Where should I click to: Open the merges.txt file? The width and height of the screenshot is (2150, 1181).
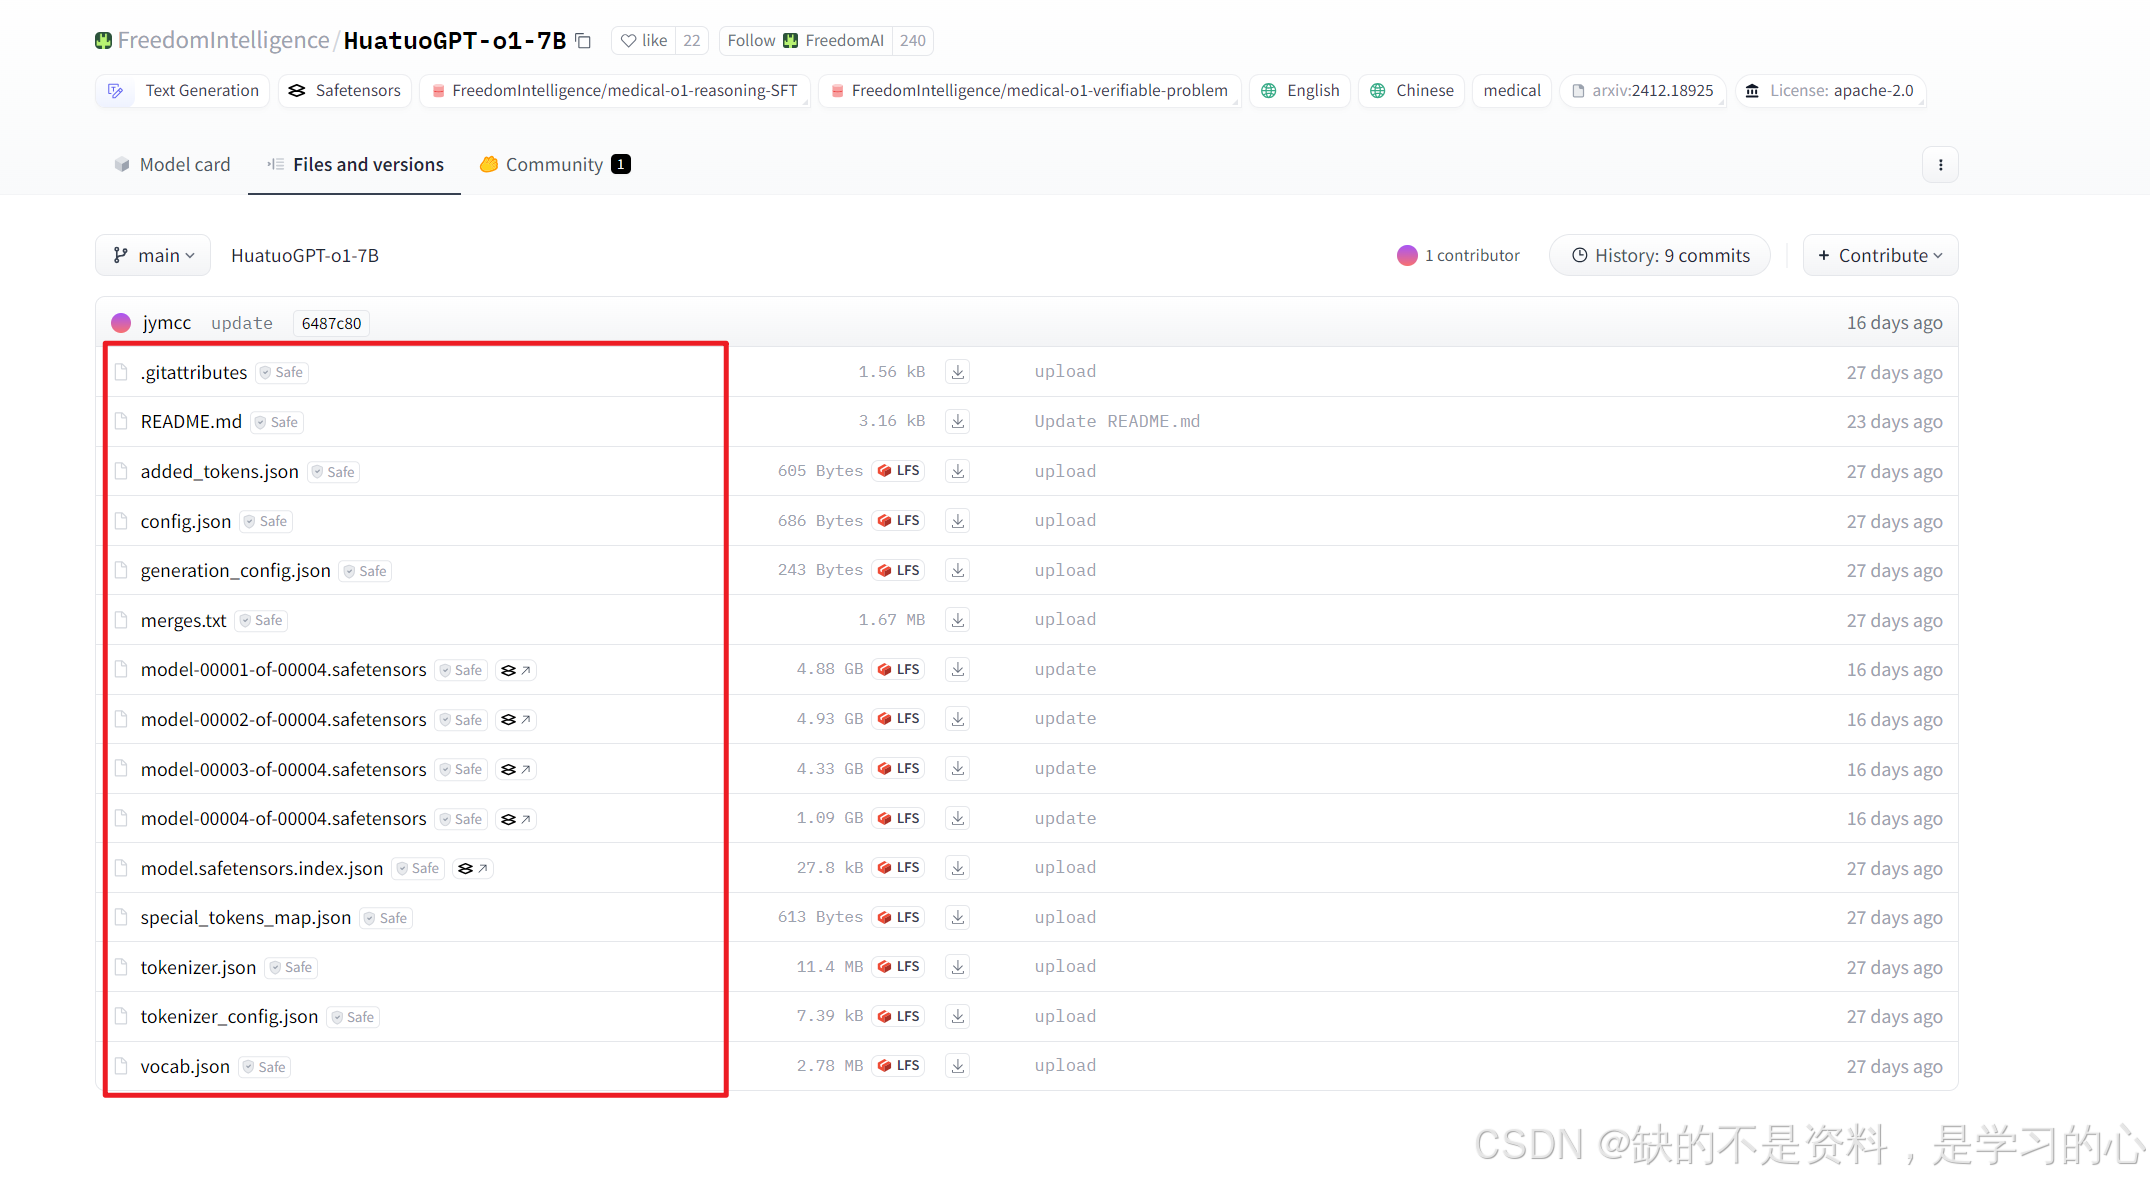(184, 621)
